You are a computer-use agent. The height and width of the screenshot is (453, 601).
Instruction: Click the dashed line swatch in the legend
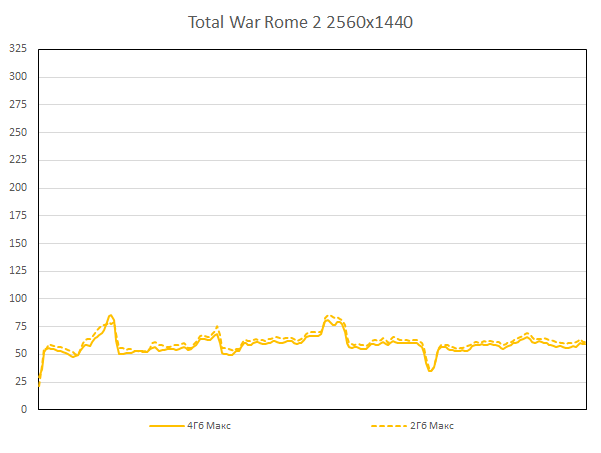[x=388, y=425]
